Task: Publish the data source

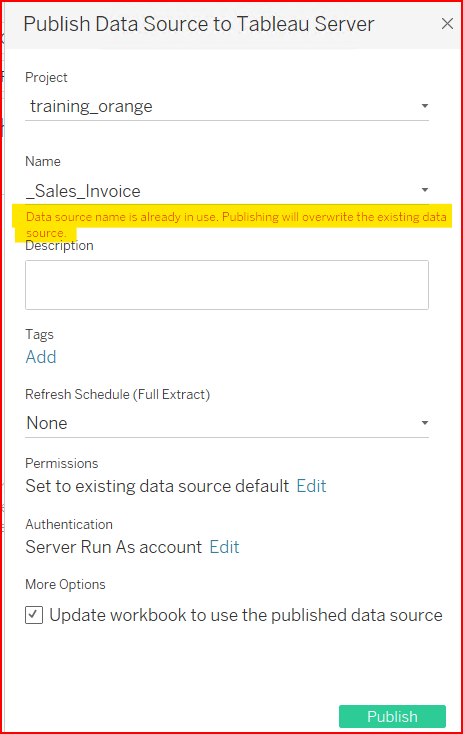Action: (x=392, y=716)
